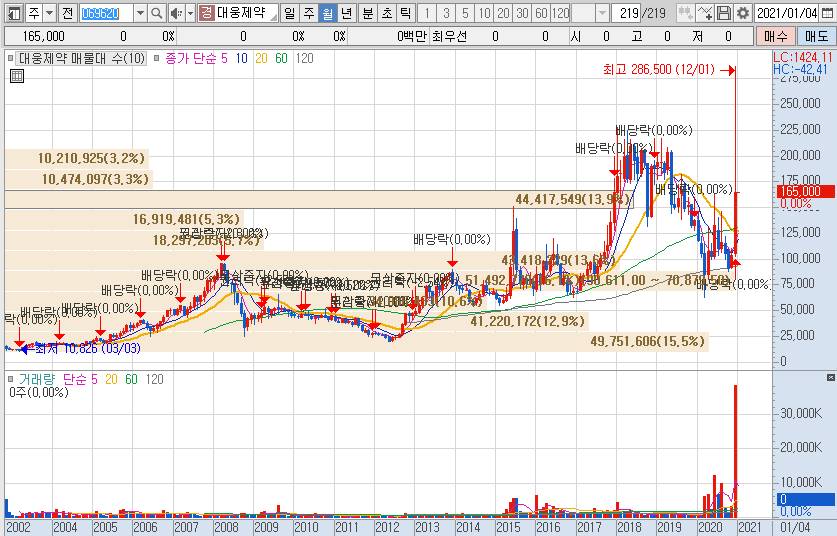Click the square marker before 종가 단순
The height and width of the screenshot is (536, 837).
click(x=156, y=58)
